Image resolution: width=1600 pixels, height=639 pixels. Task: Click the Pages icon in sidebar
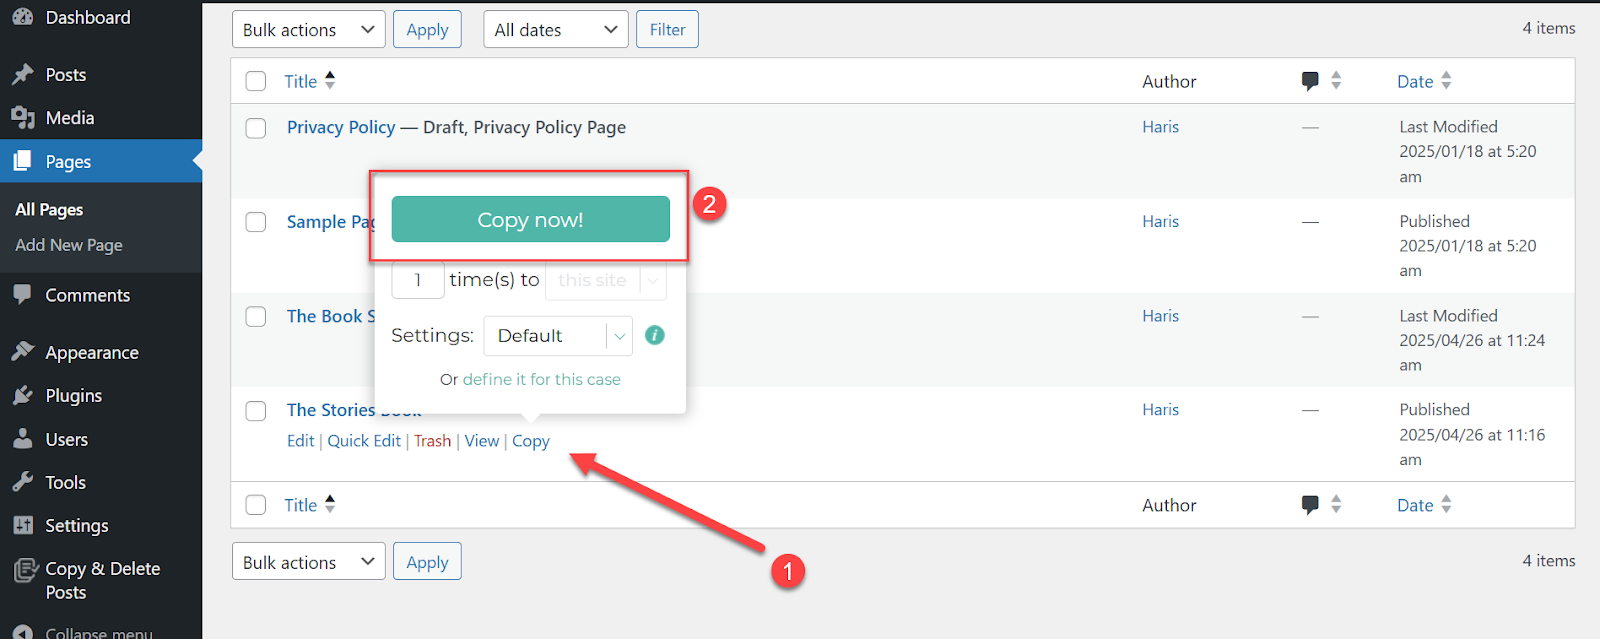tap(22, 161)
